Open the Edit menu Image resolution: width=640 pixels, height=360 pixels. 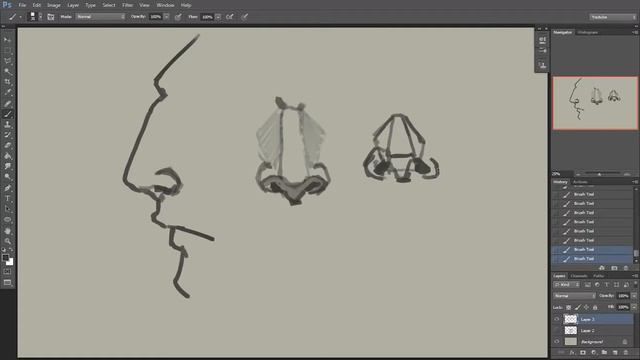coord(37,5)
